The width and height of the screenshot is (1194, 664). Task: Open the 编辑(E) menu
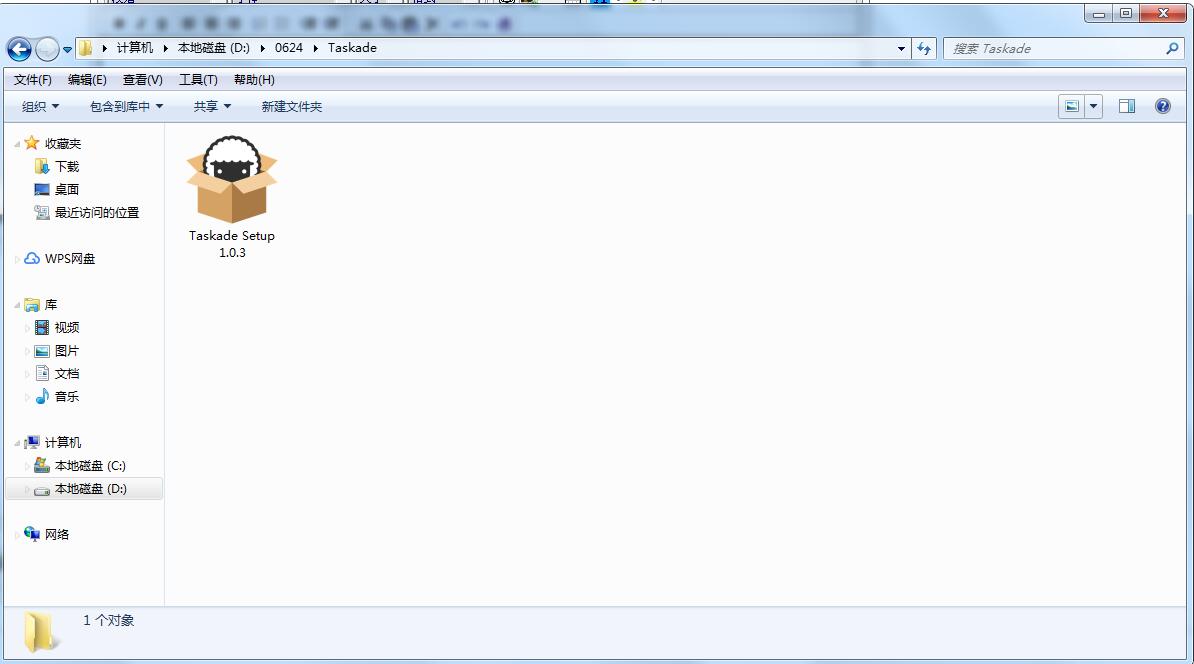[87, 79]
